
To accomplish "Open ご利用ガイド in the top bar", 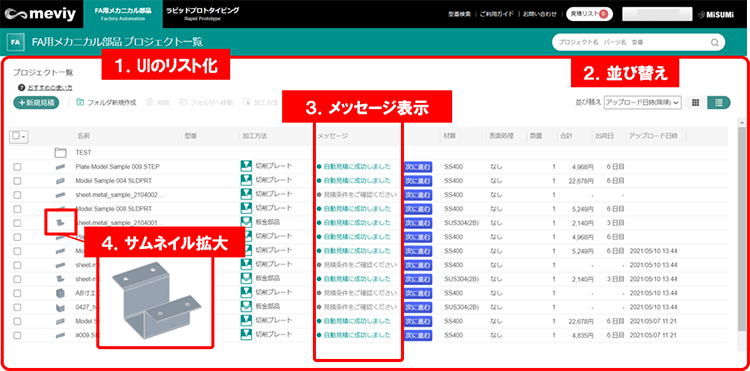I will [x=496, y=14].
